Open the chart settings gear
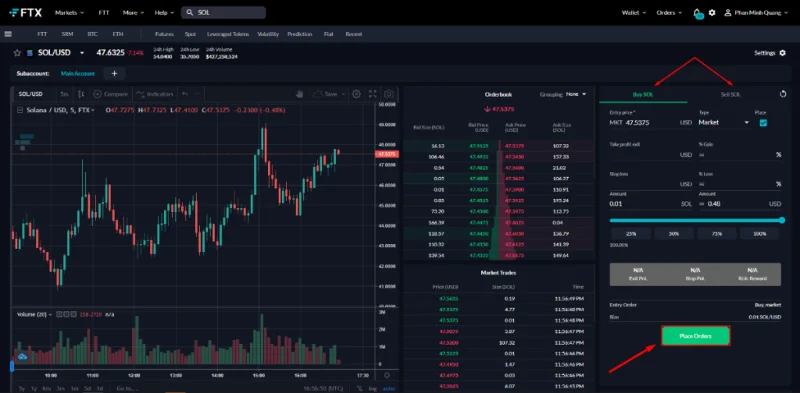800x393 pixels. point(356,94)
